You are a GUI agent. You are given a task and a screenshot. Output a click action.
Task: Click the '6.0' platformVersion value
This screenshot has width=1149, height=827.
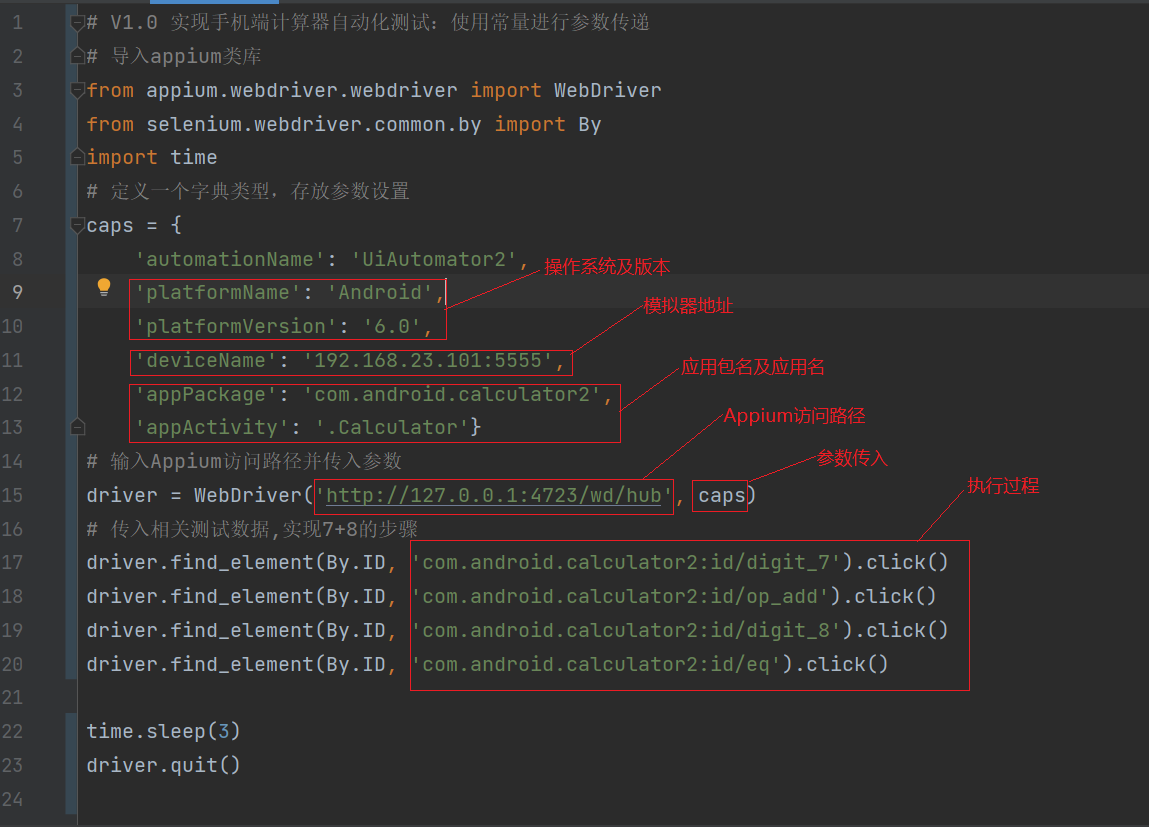tap(391, 327)
